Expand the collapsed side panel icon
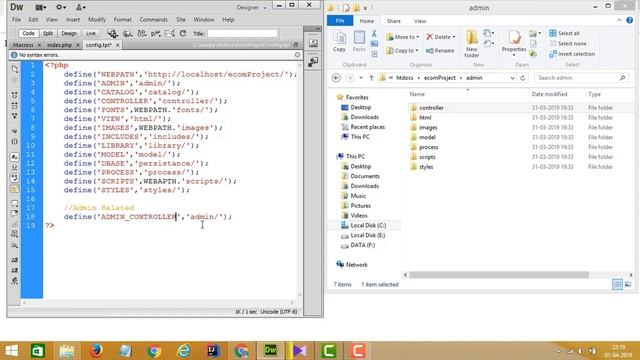Viewport: 640px width, 360px height. coord(313,43)
